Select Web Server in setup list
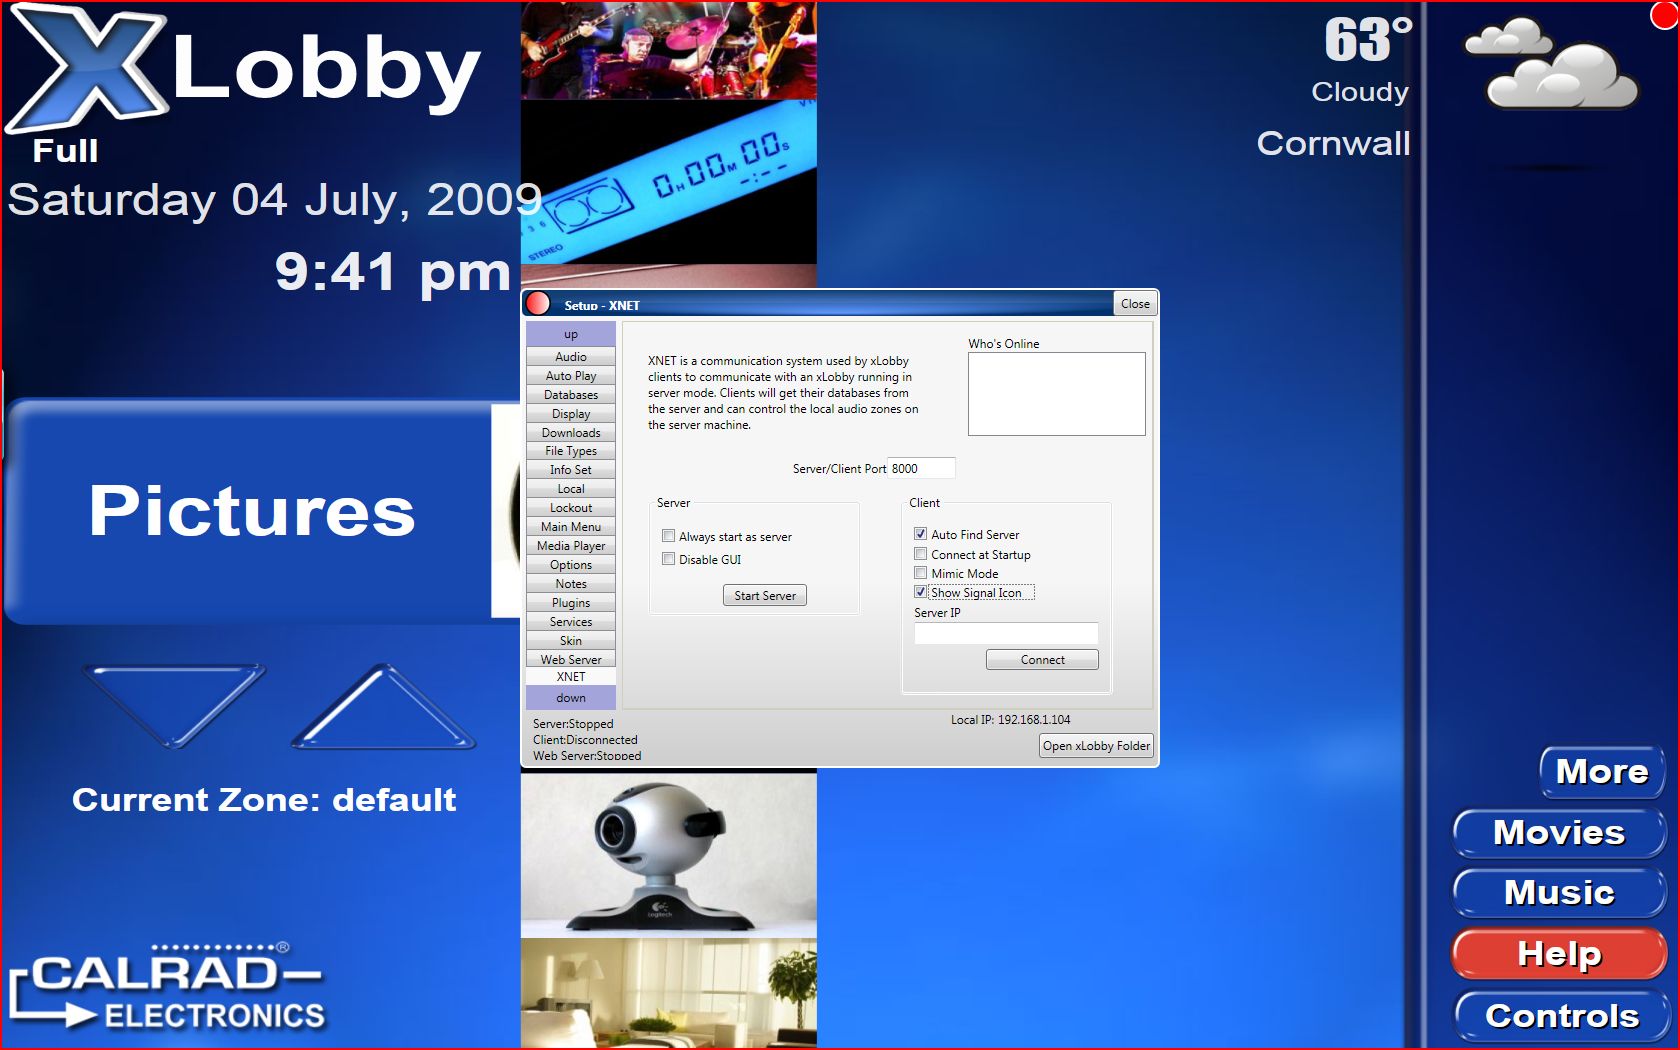 [x=571, y=660]
